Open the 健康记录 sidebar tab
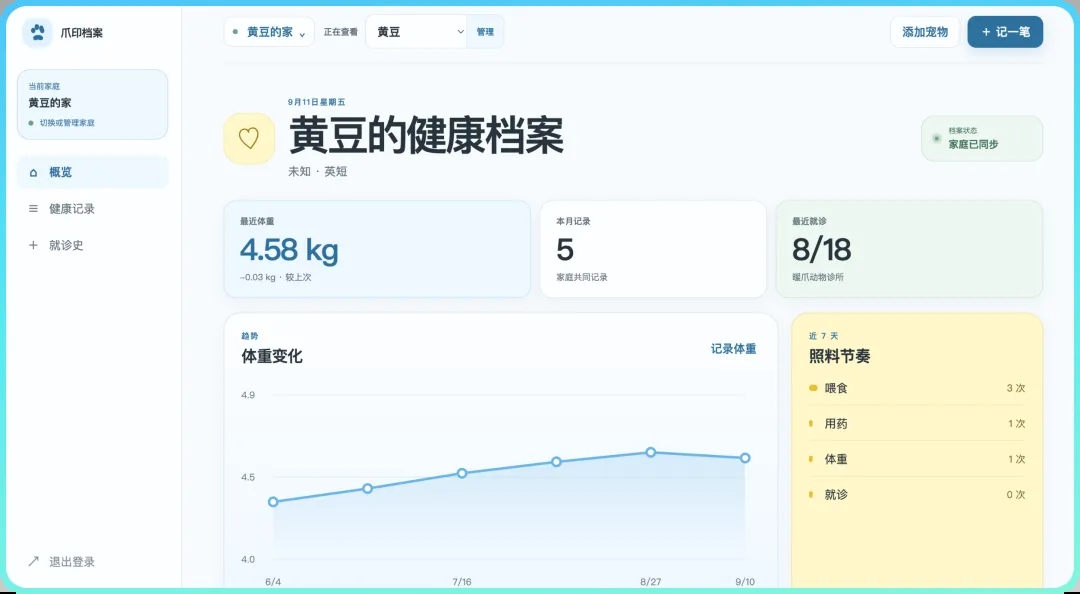 click(x=92, y=209)
